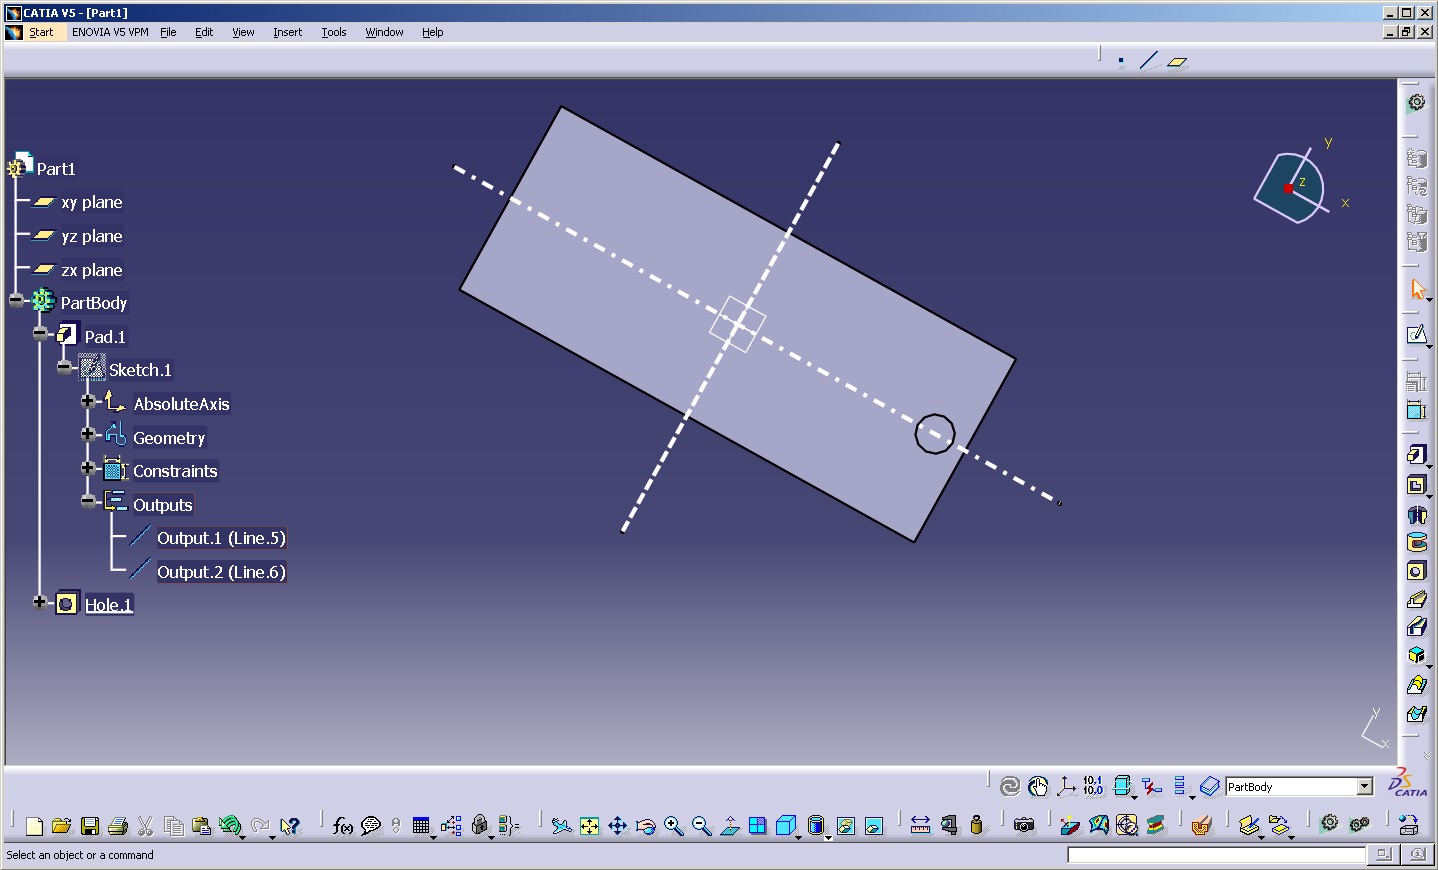Image resolution: width=1438 pixels, height=870 pixels.
Task: Zoom in with the magnifier plus icon
Action: point(673,826)
